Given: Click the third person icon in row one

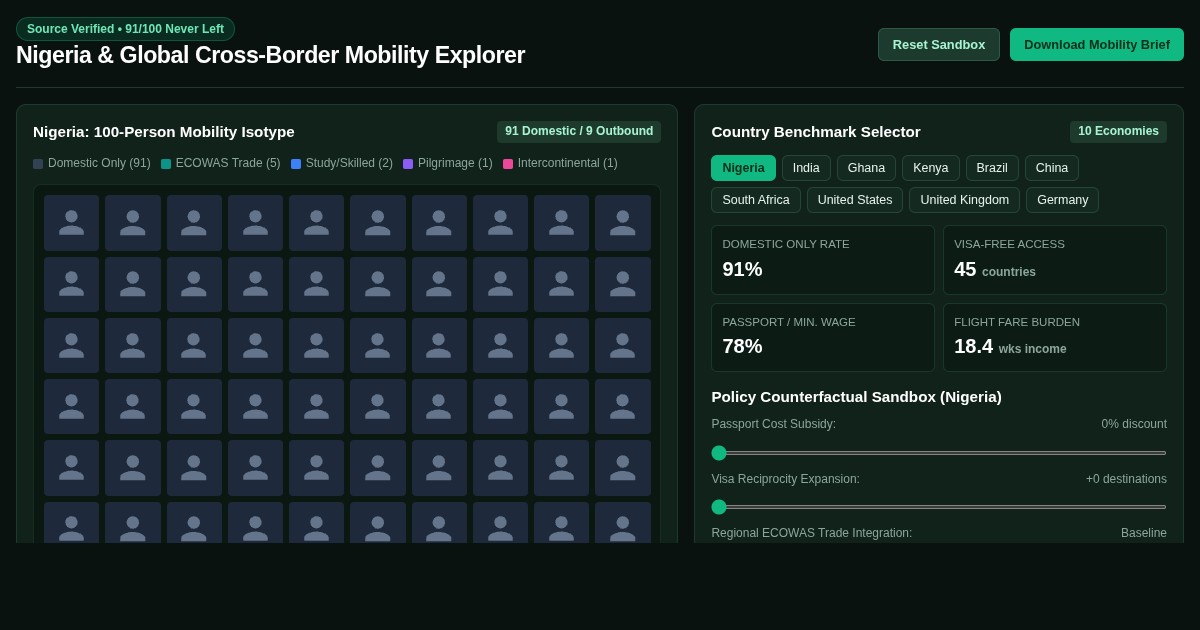Looking at the screenshot, I should tap(194, 223).
